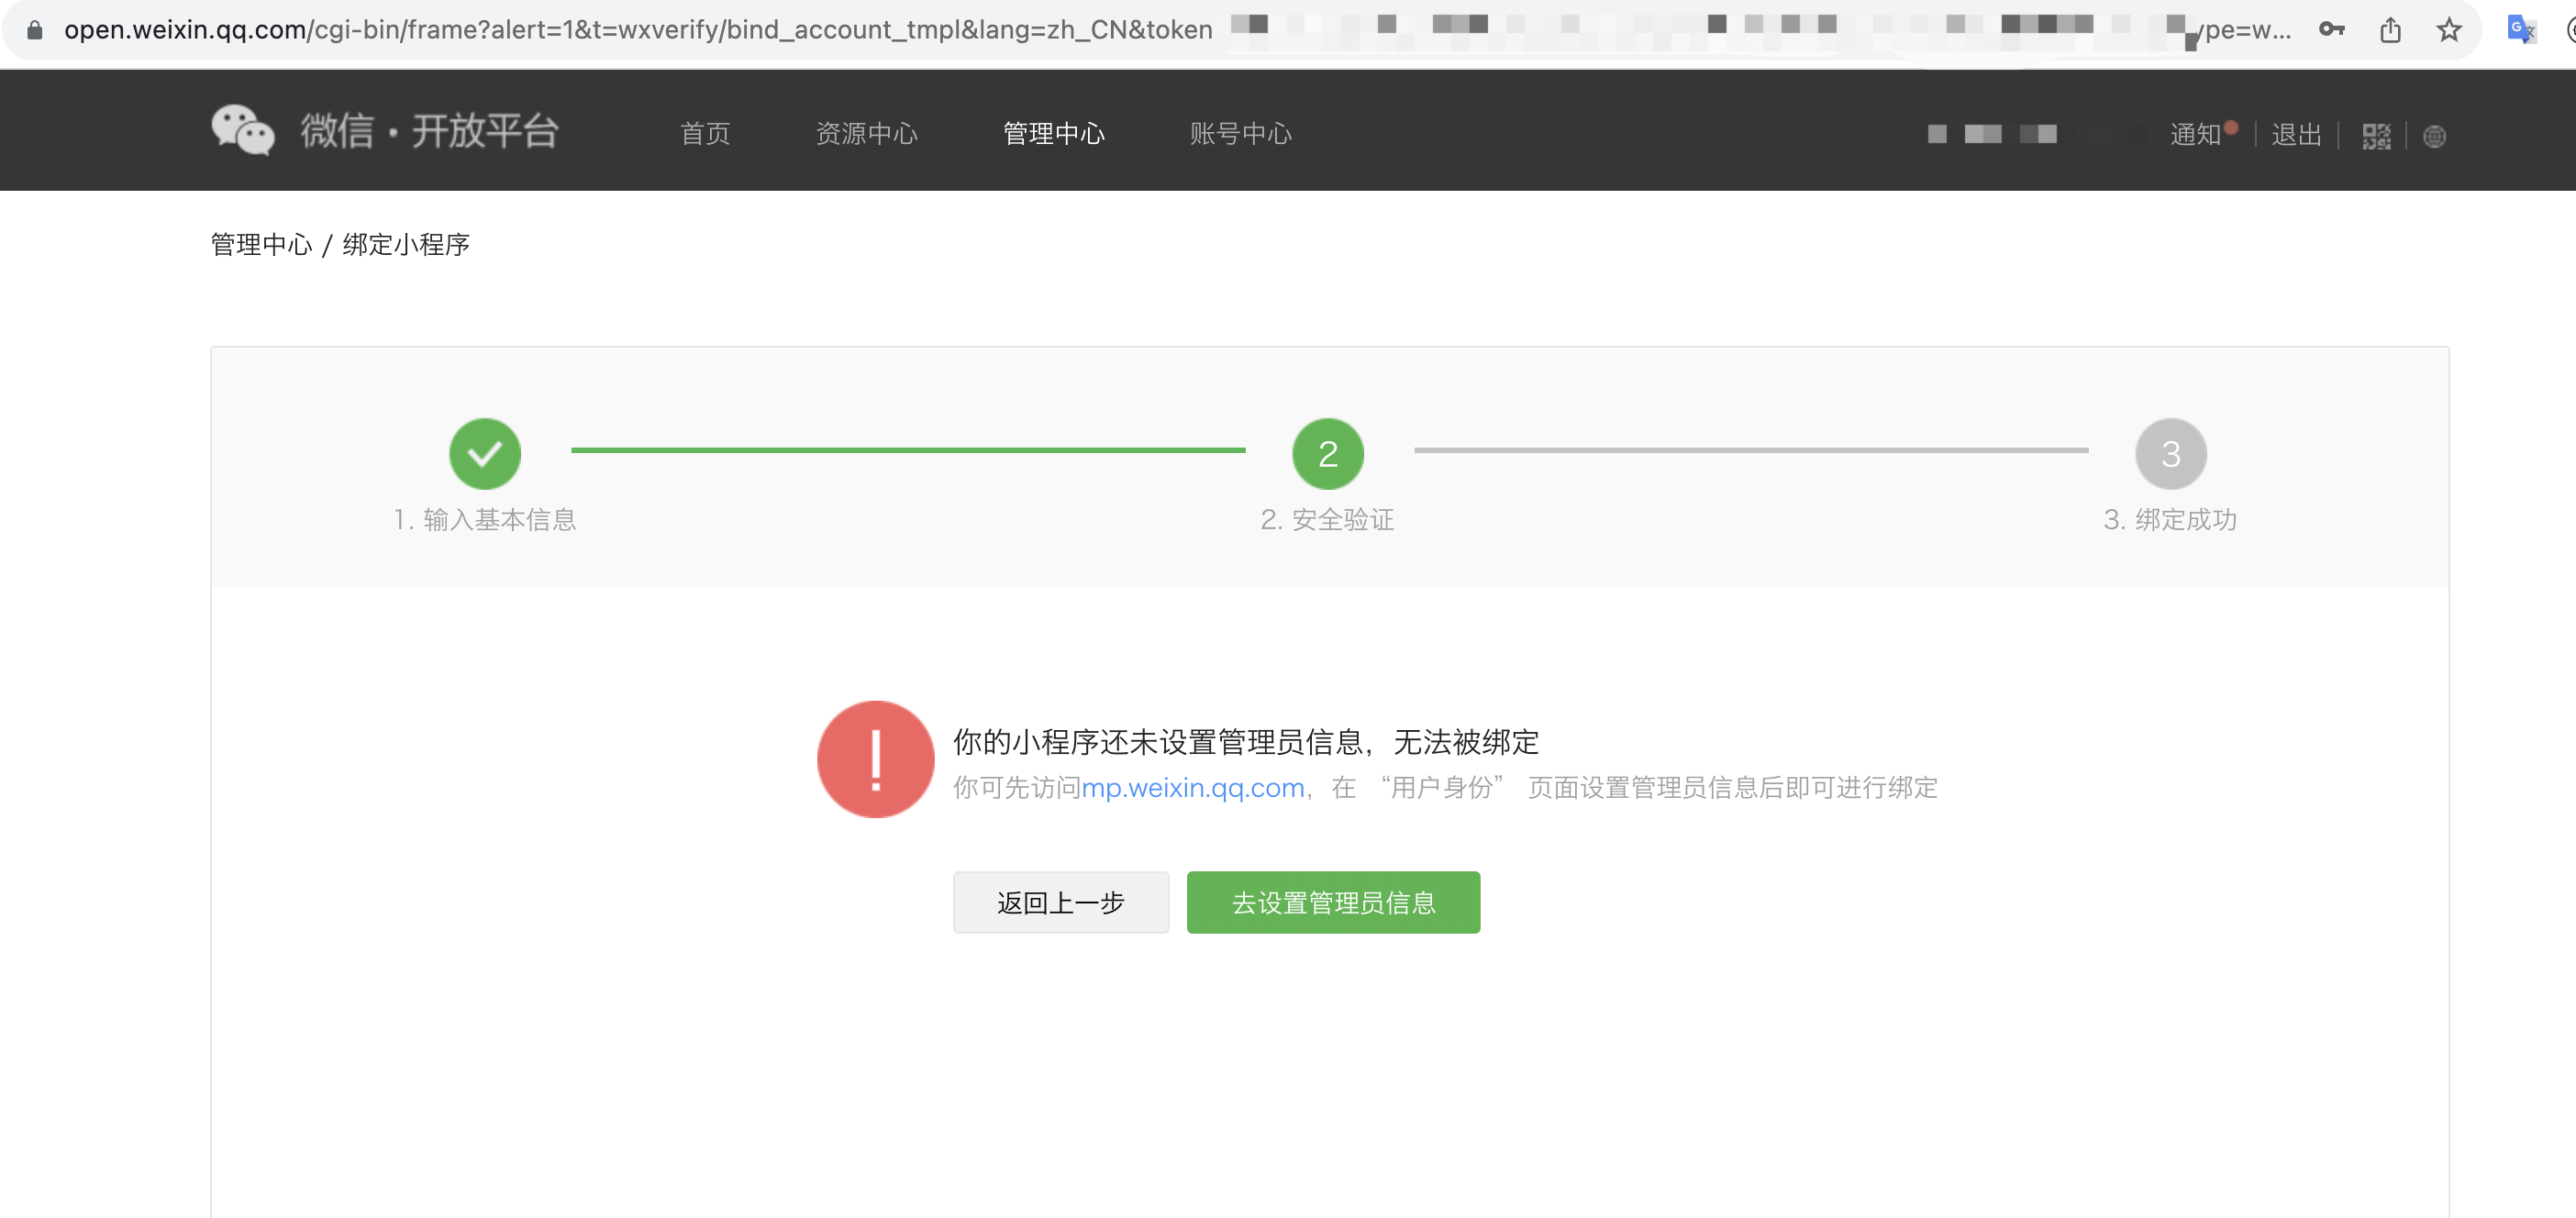The image size is (2576, 1218).
Task: Open the 资源中心 menu item
Action: 866,134
